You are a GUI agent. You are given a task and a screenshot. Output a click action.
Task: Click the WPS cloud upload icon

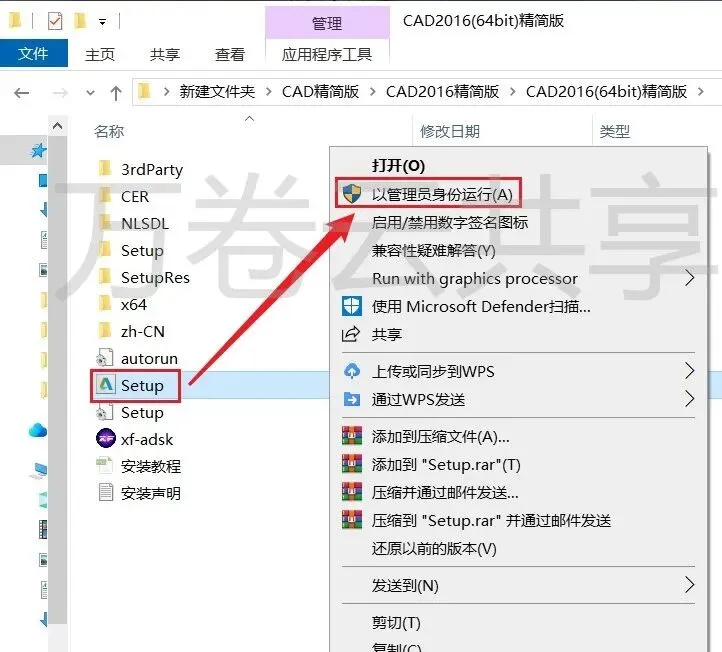pyautogui.click(x=352, y=371)
